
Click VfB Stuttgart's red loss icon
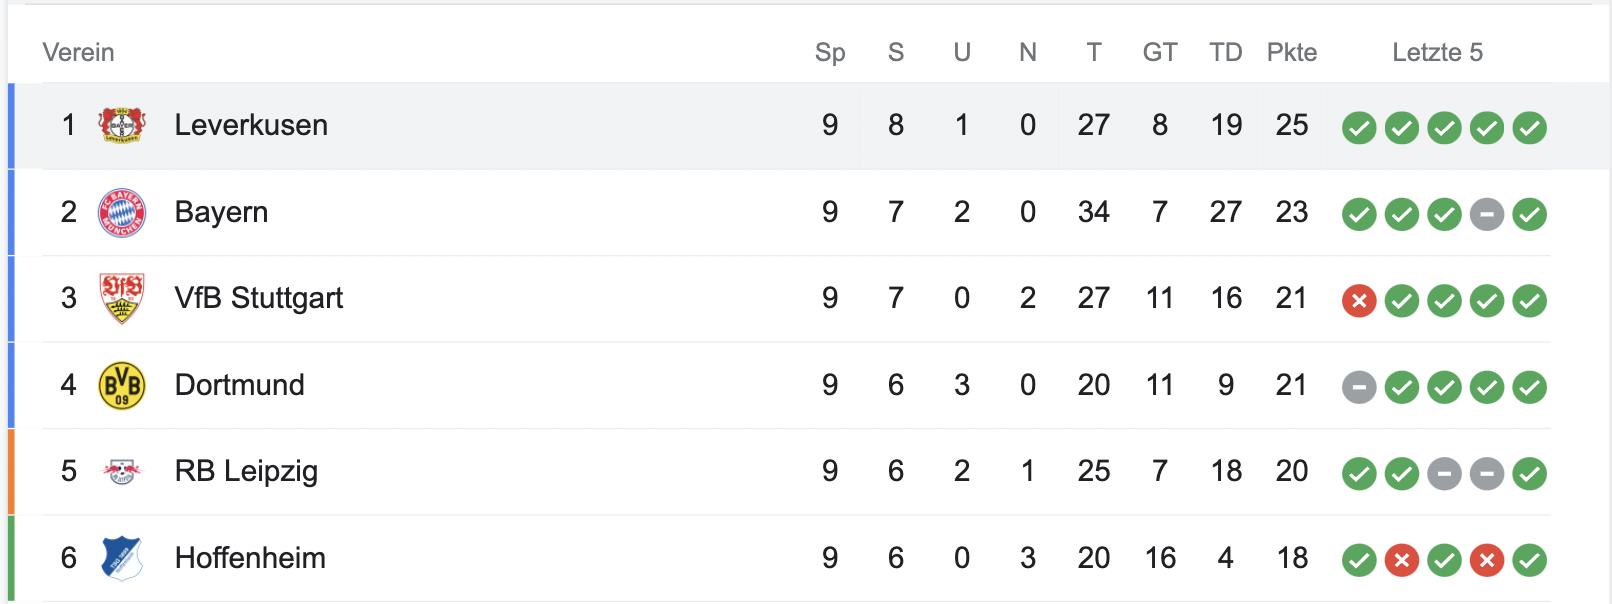1359,300
